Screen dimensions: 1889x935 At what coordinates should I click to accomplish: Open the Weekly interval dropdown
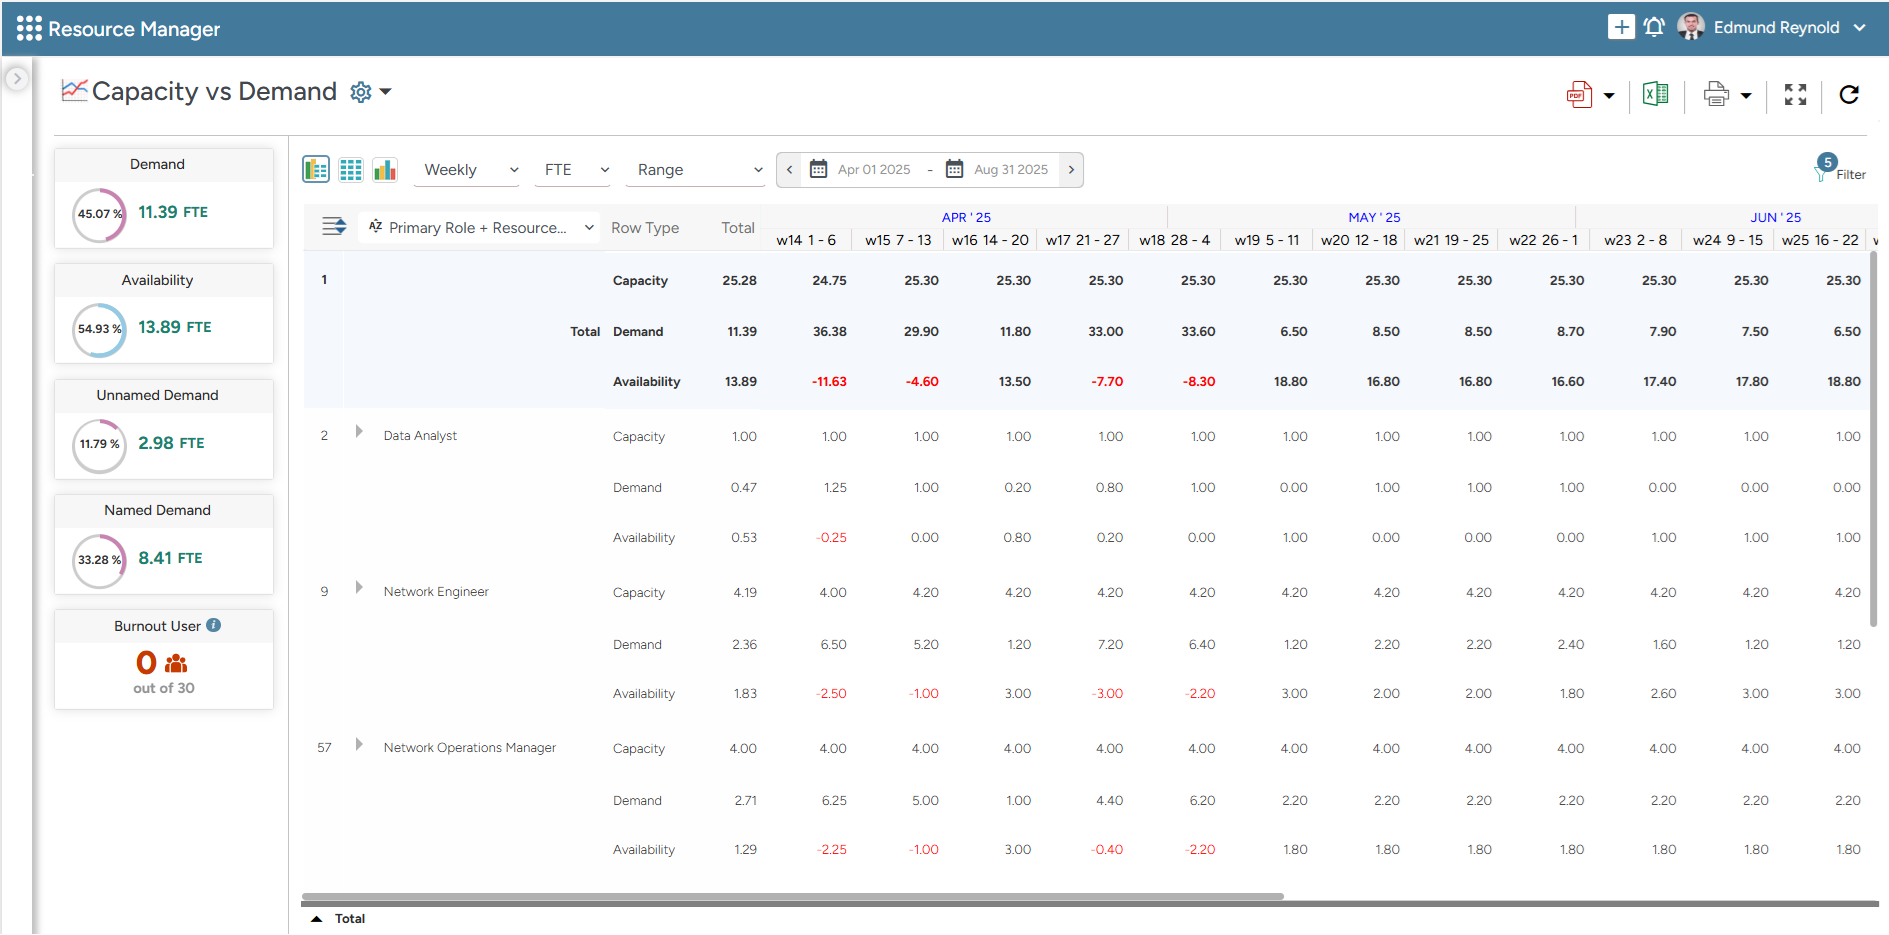coord(470,170)
